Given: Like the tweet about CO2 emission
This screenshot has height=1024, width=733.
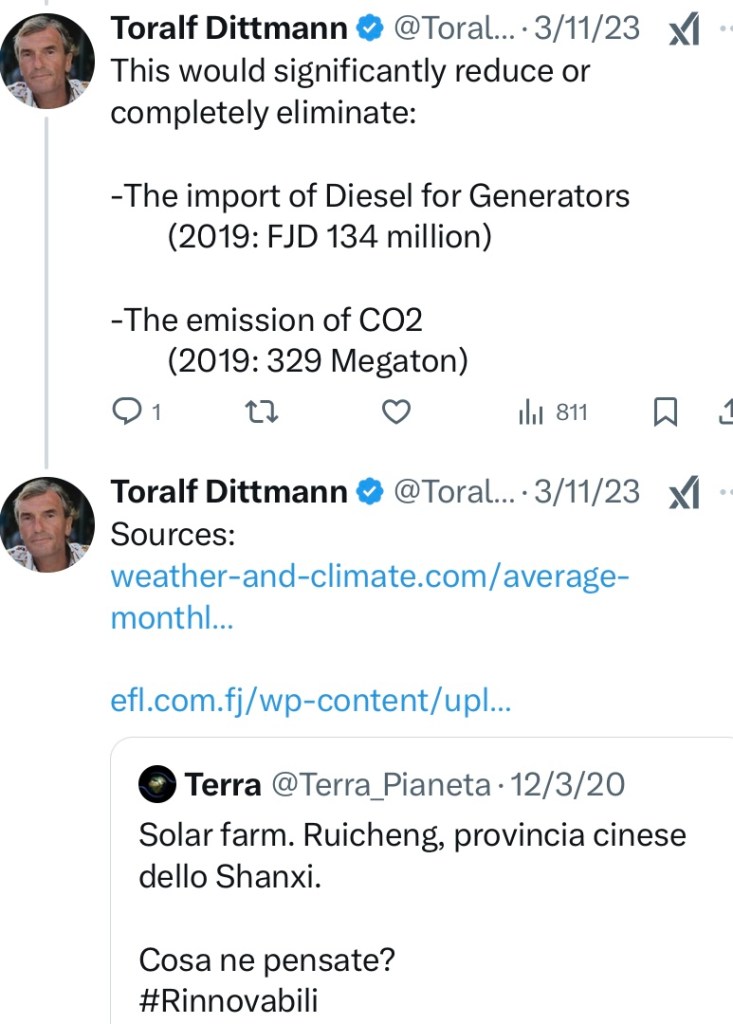Looking at the screenshot, I should 397,412.
